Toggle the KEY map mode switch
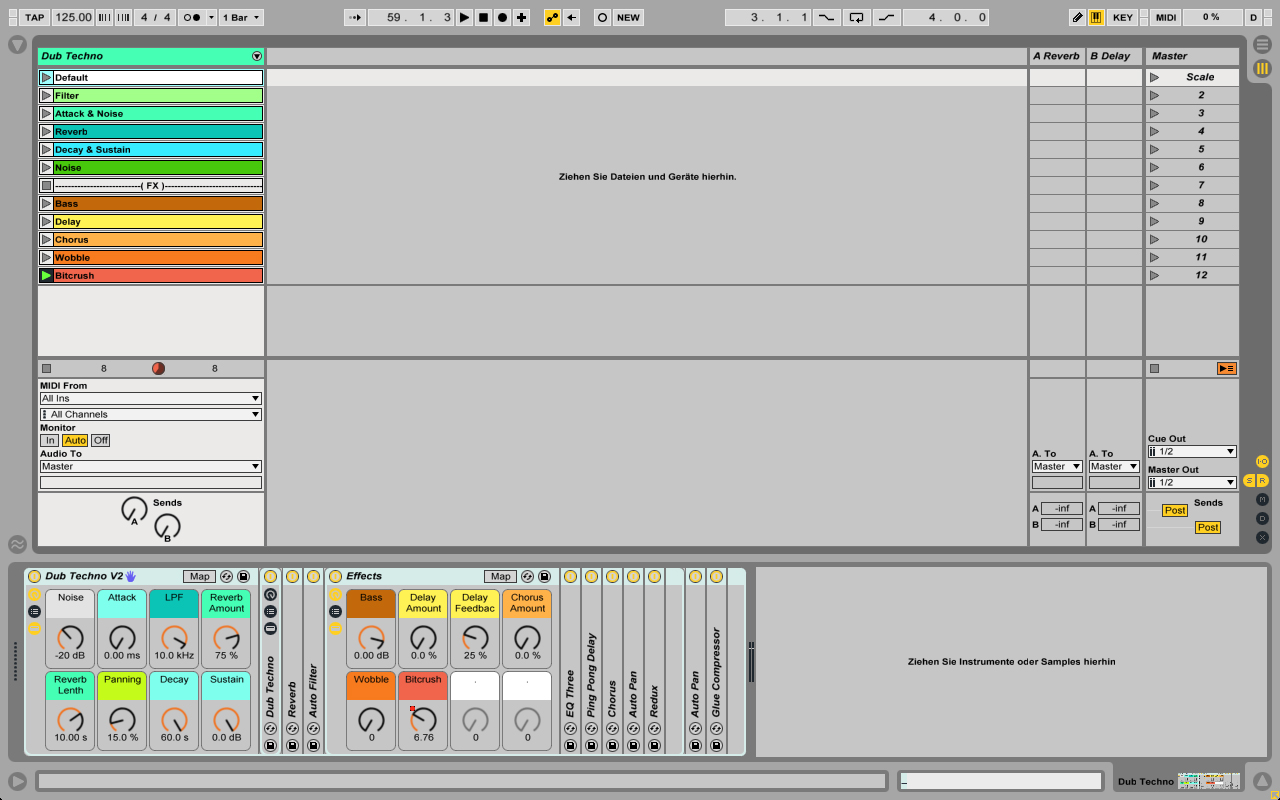The width and height of the screenshot is (1280, 800). tap(1123, 17)
